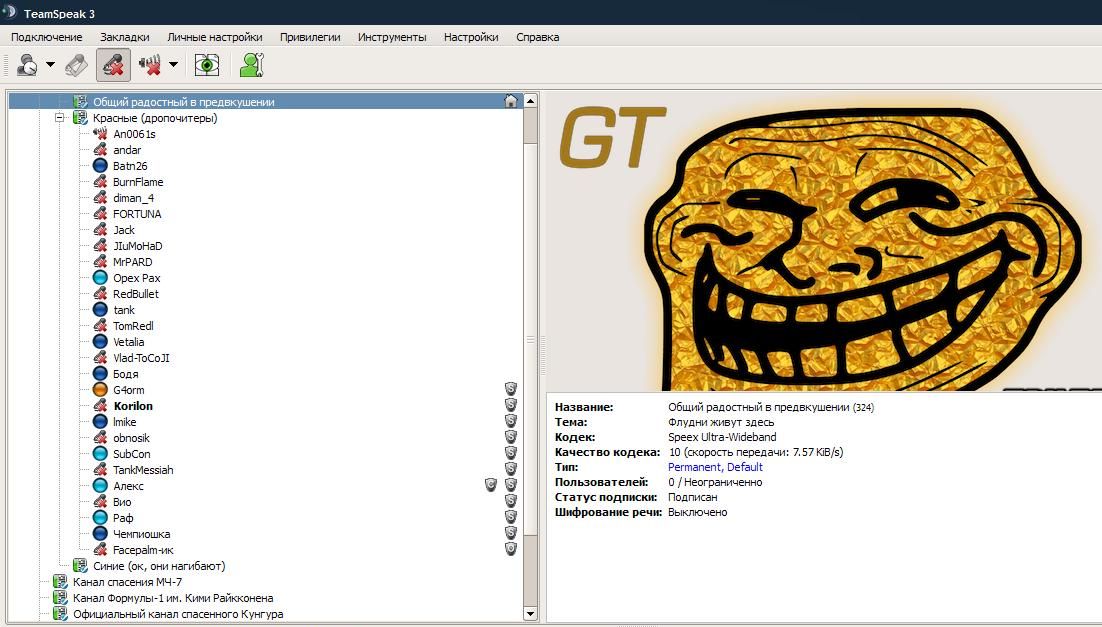1102x627 pixels.
Task: Select user Vlad-ToCoJI
Action: click(141, 358)
